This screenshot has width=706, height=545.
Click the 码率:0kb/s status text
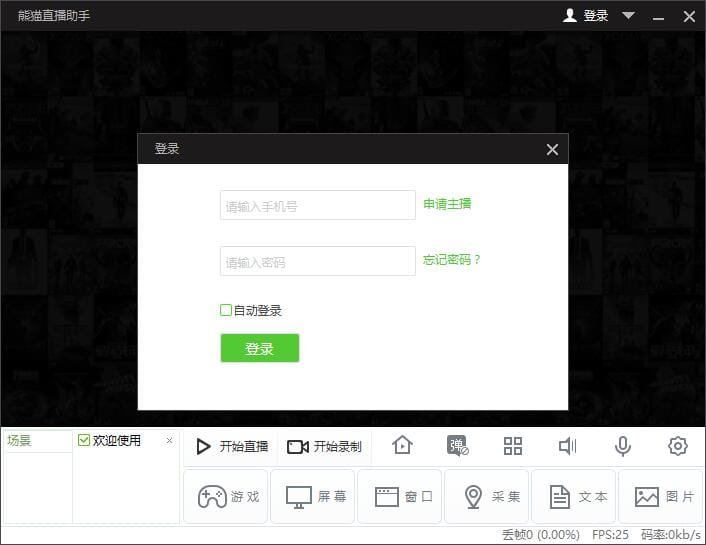pos(671,535)
